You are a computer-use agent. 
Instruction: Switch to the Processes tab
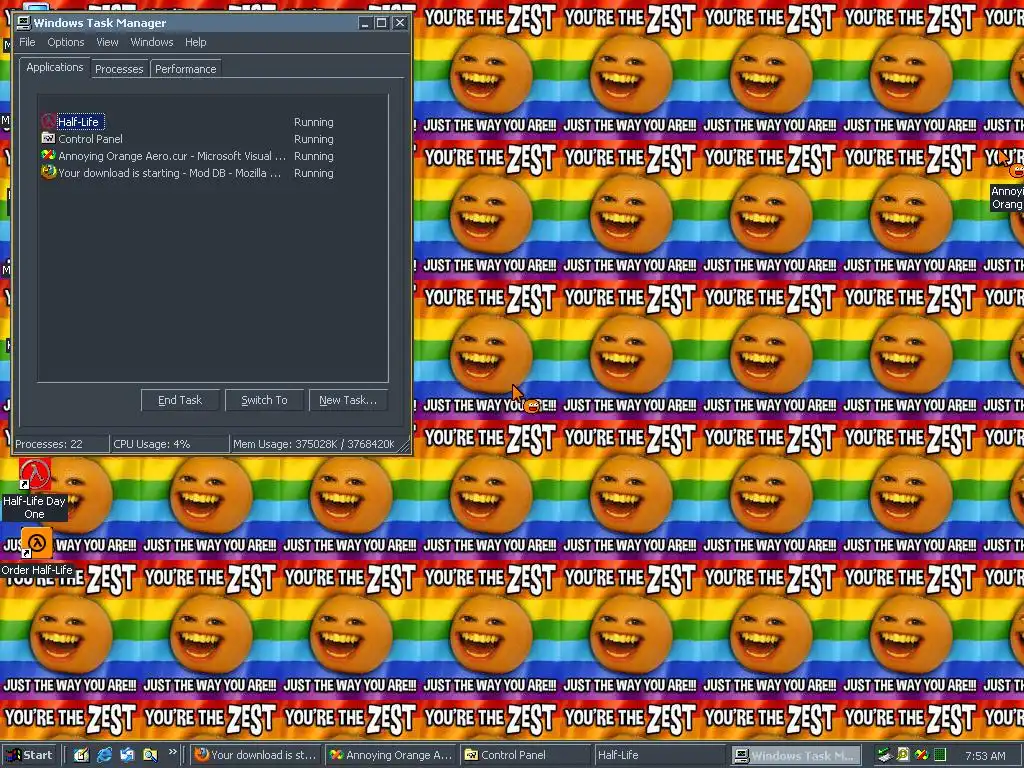pos(119,69)
